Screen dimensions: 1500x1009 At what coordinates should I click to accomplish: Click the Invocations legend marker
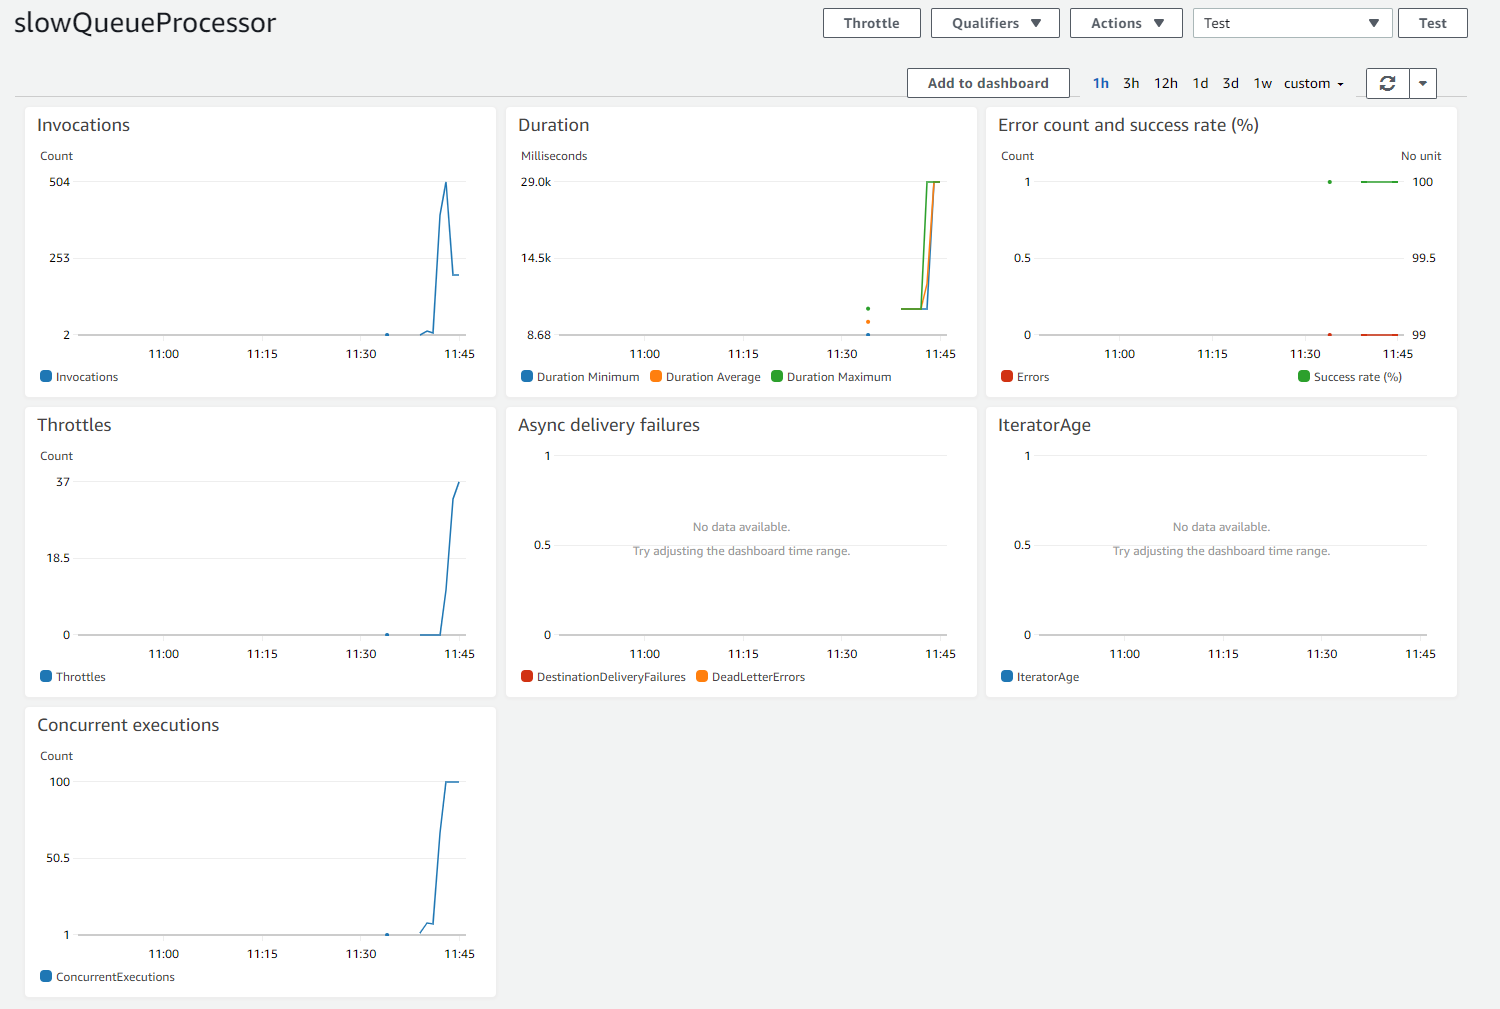click(44, 377)
